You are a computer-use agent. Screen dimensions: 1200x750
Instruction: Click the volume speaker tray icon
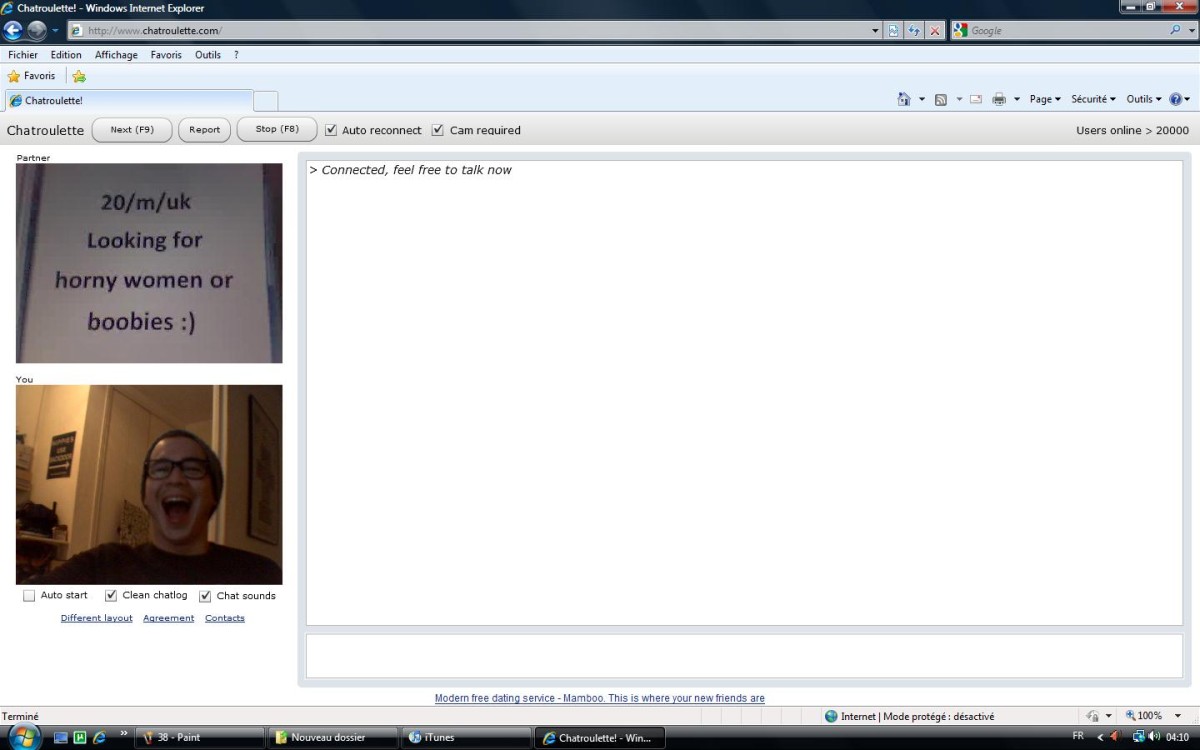pos(1155,737)
